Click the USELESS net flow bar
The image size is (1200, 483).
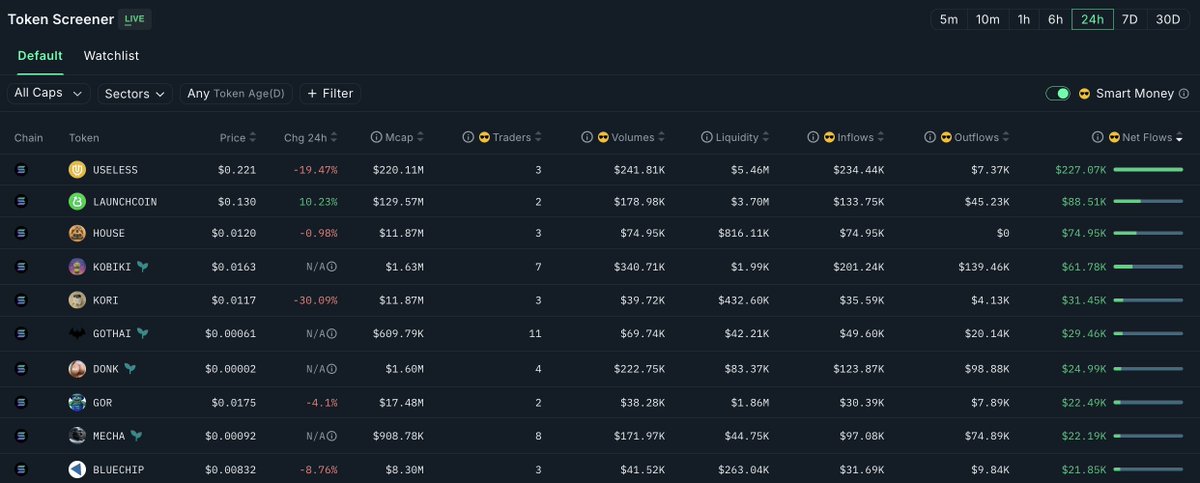[1148, 170]
